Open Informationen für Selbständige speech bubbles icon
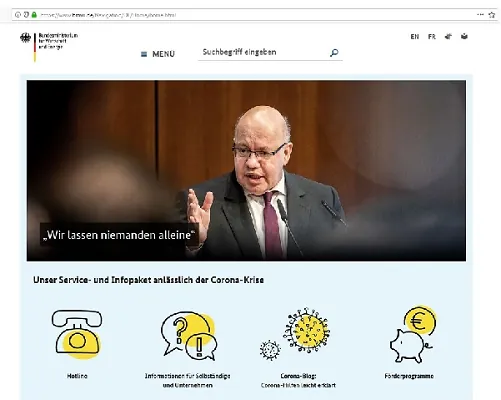Image resolution: width=501 pixels, height=400 pixels. coord(188,336)
